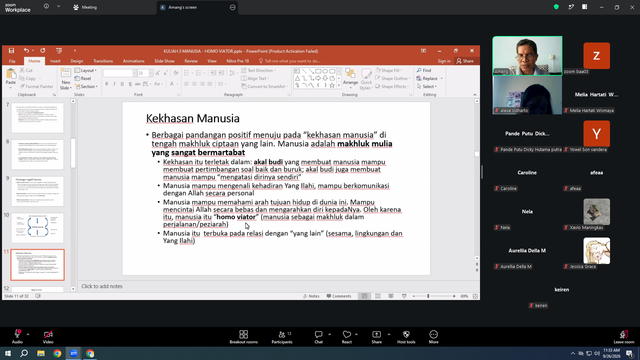Click the Save icon in PowerPoint title bar
The height and width of the screenshot is (360, 640).
11,51
